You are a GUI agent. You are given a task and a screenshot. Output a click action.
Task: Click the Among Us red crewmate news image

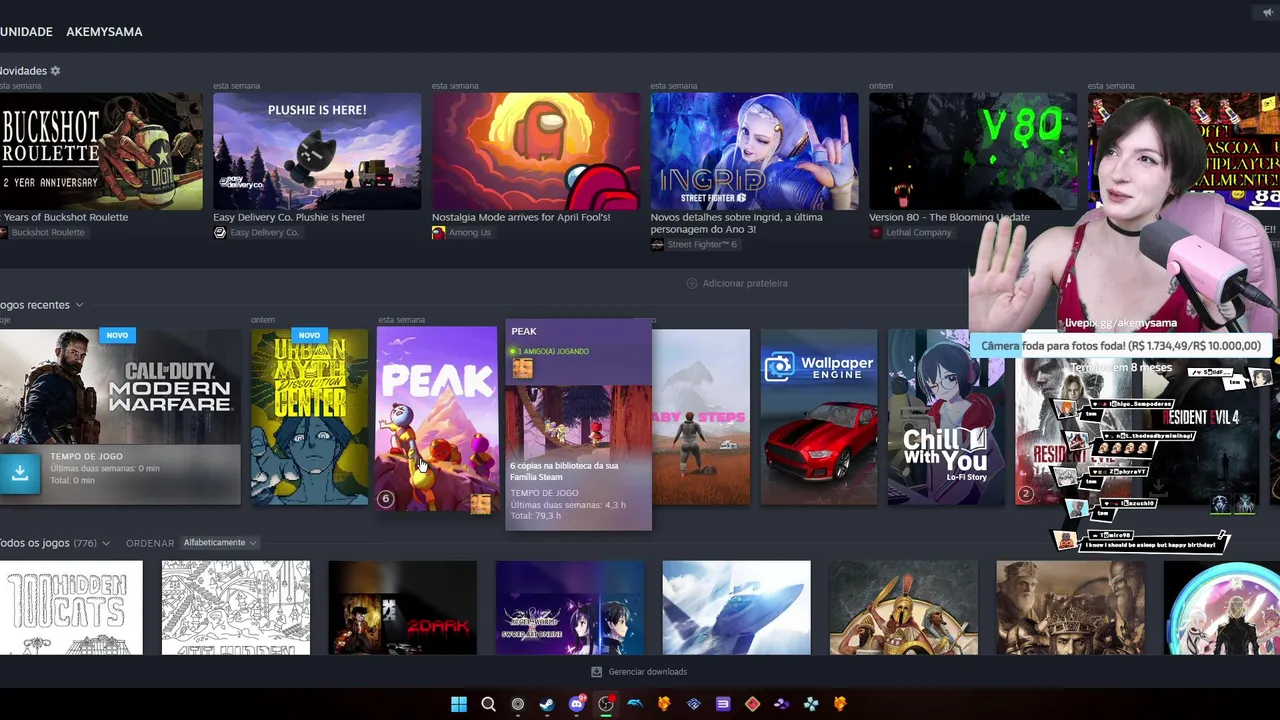pos(536,152)
